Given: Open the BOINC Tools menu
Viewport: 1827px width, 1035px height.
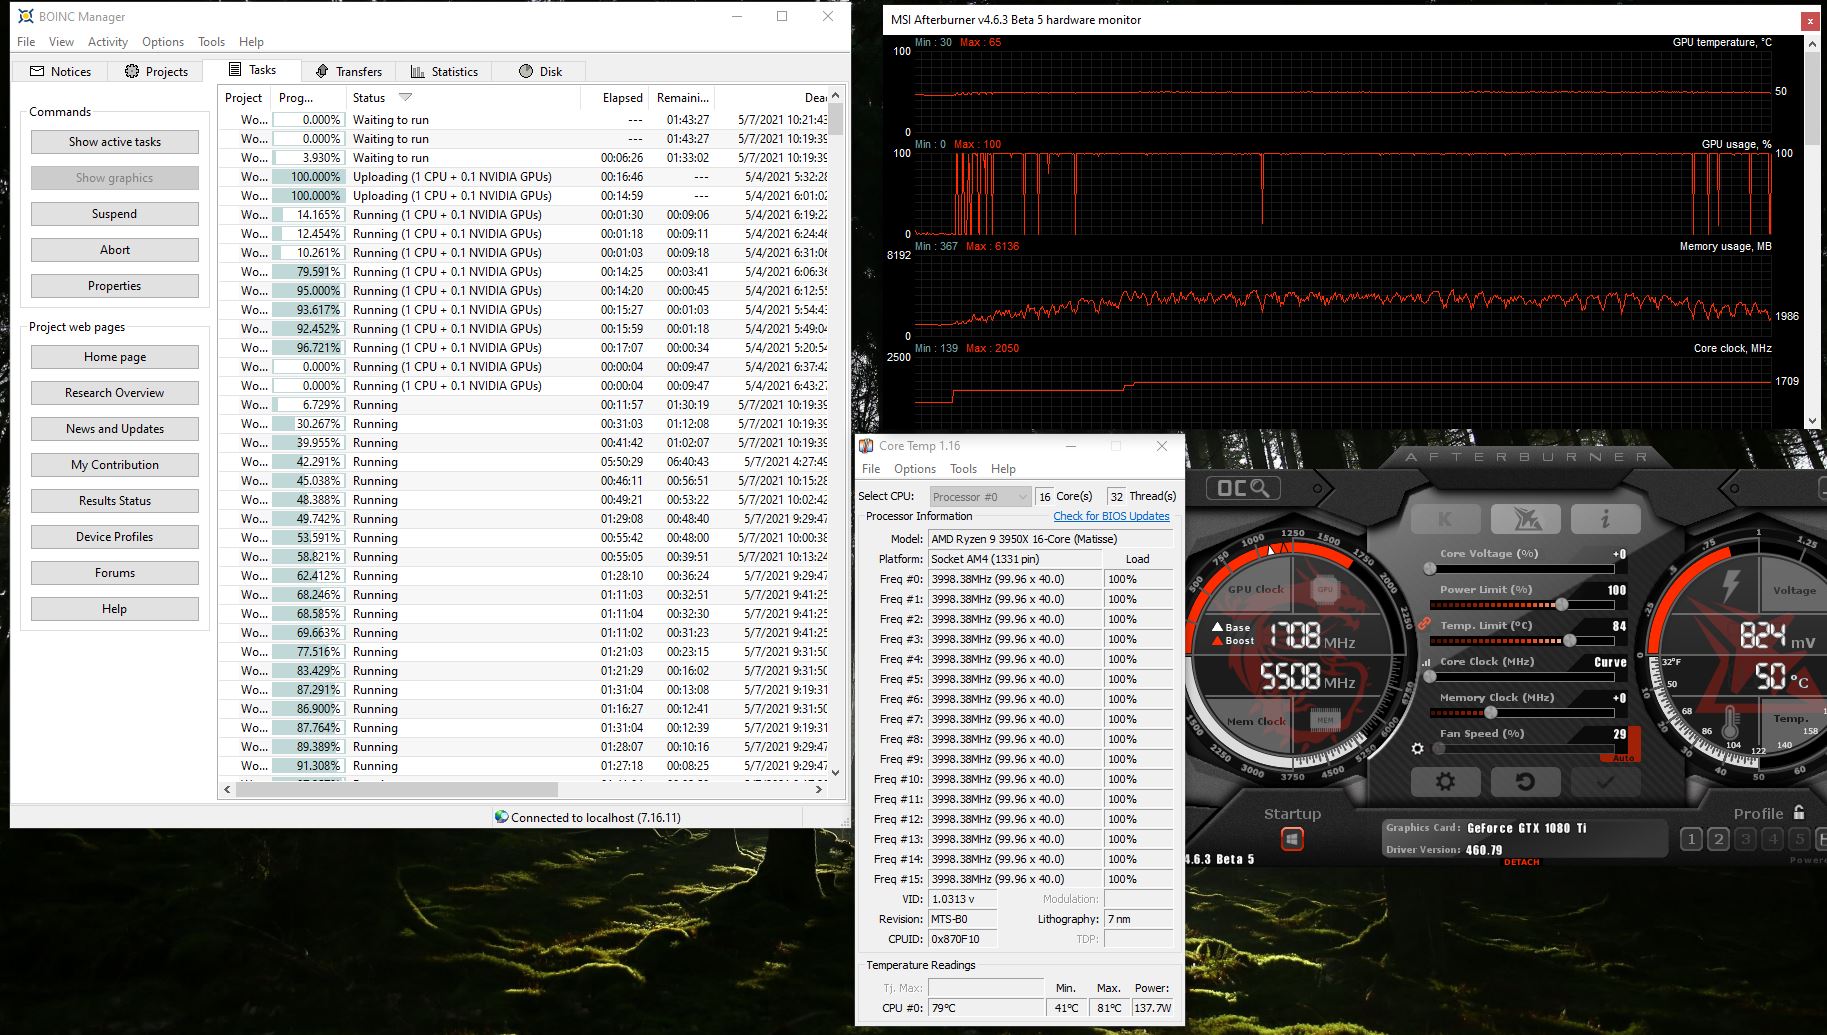Looking at the screenshot, I should (x=211, y=42).
